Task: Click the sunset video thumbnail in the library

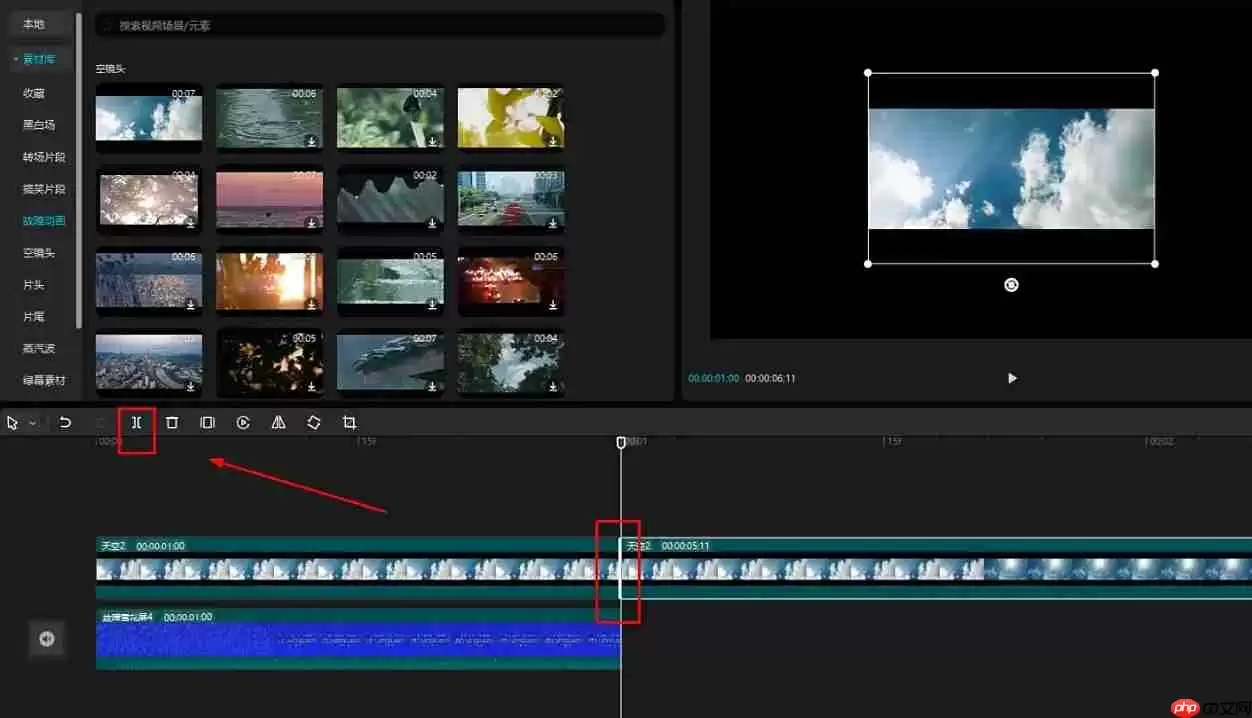Action: (x=270, y=198)
